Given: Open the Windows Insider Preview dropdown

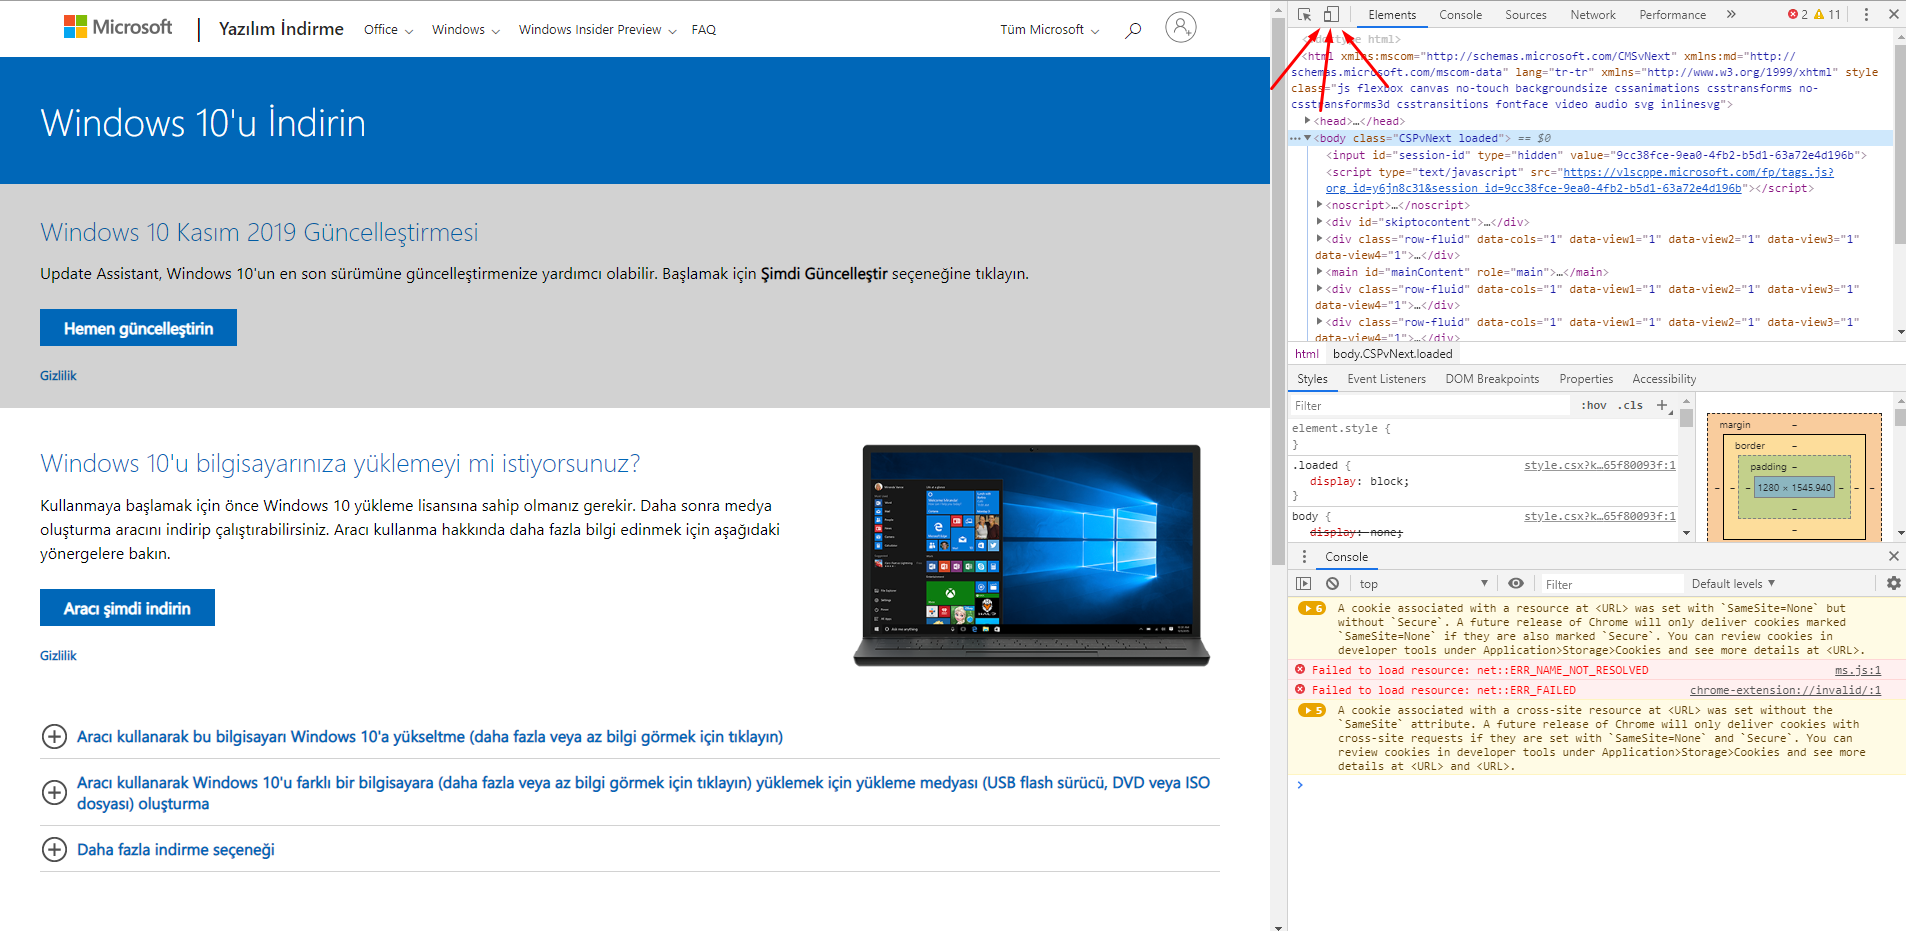Looking at the screenshot, I should point(597,30).
